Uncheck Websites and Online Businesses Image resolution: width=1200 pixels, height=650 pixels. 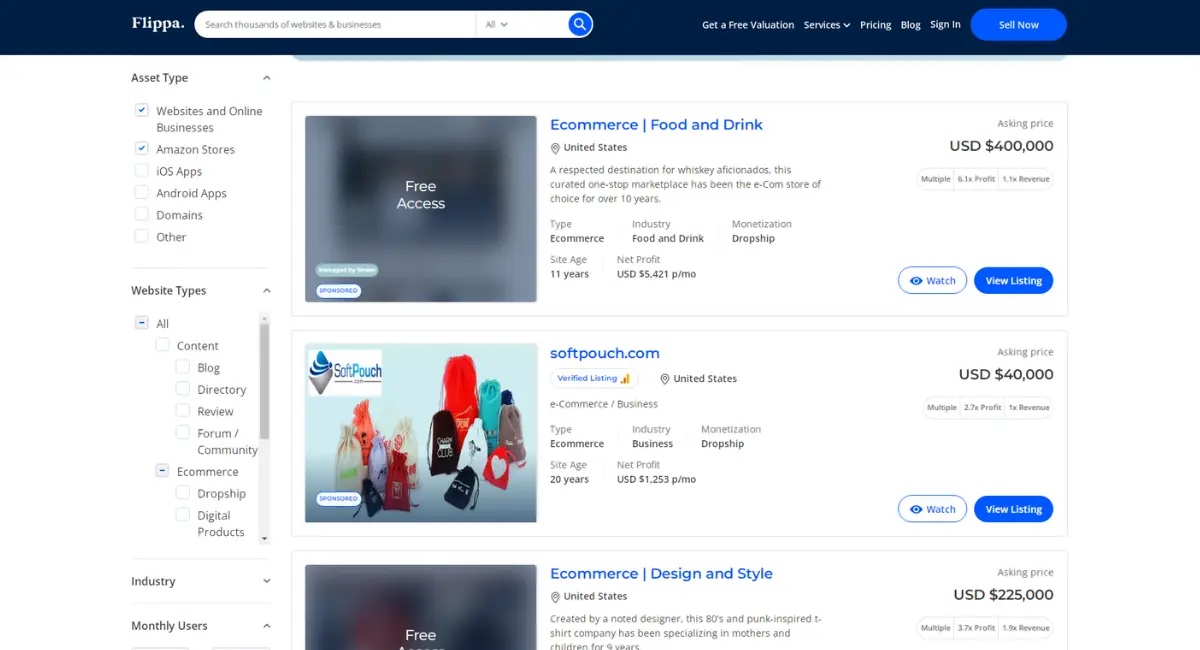(x=142, y=110)
